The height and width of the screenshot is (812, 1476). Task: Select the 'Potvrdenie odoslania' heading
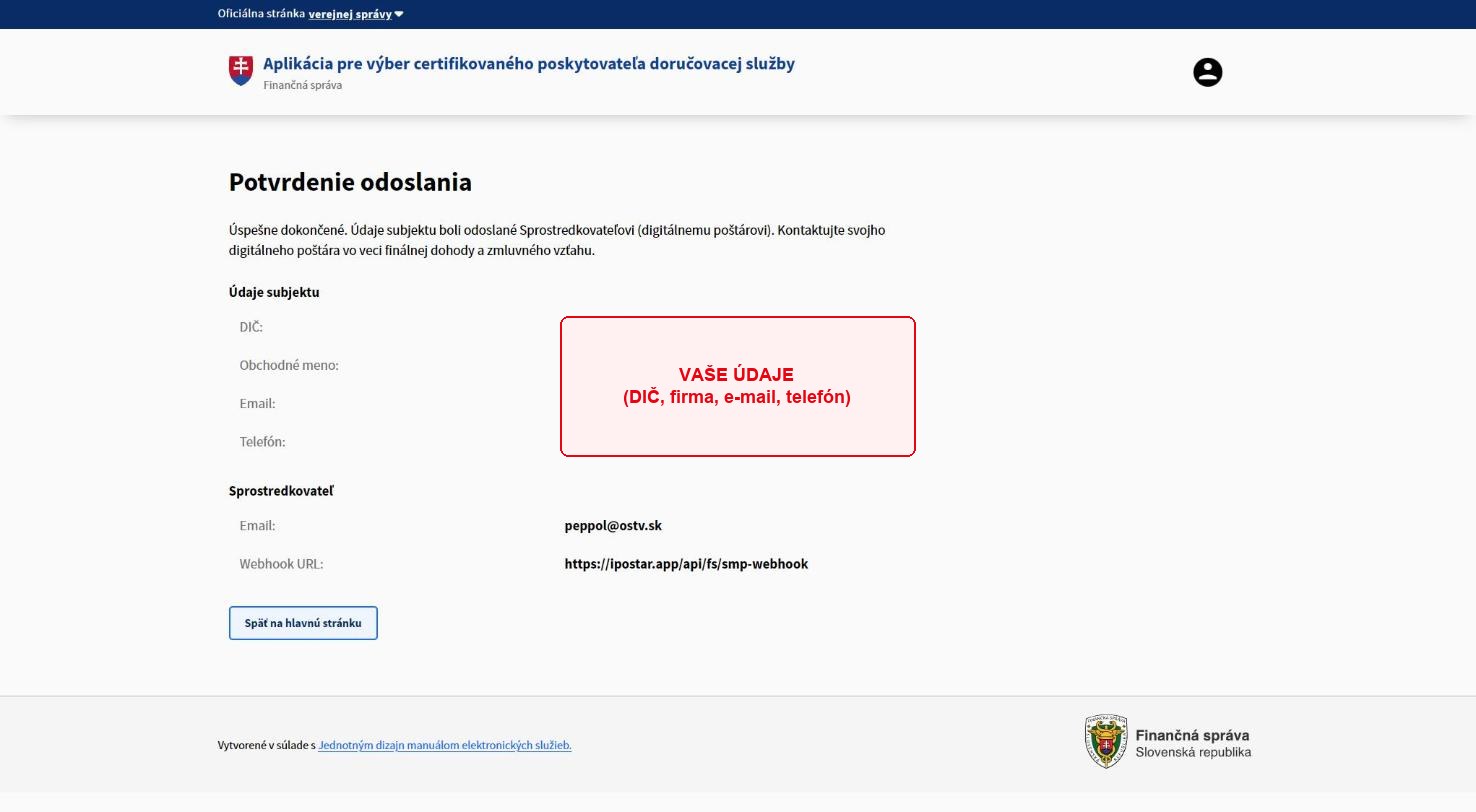click(350, 182)
